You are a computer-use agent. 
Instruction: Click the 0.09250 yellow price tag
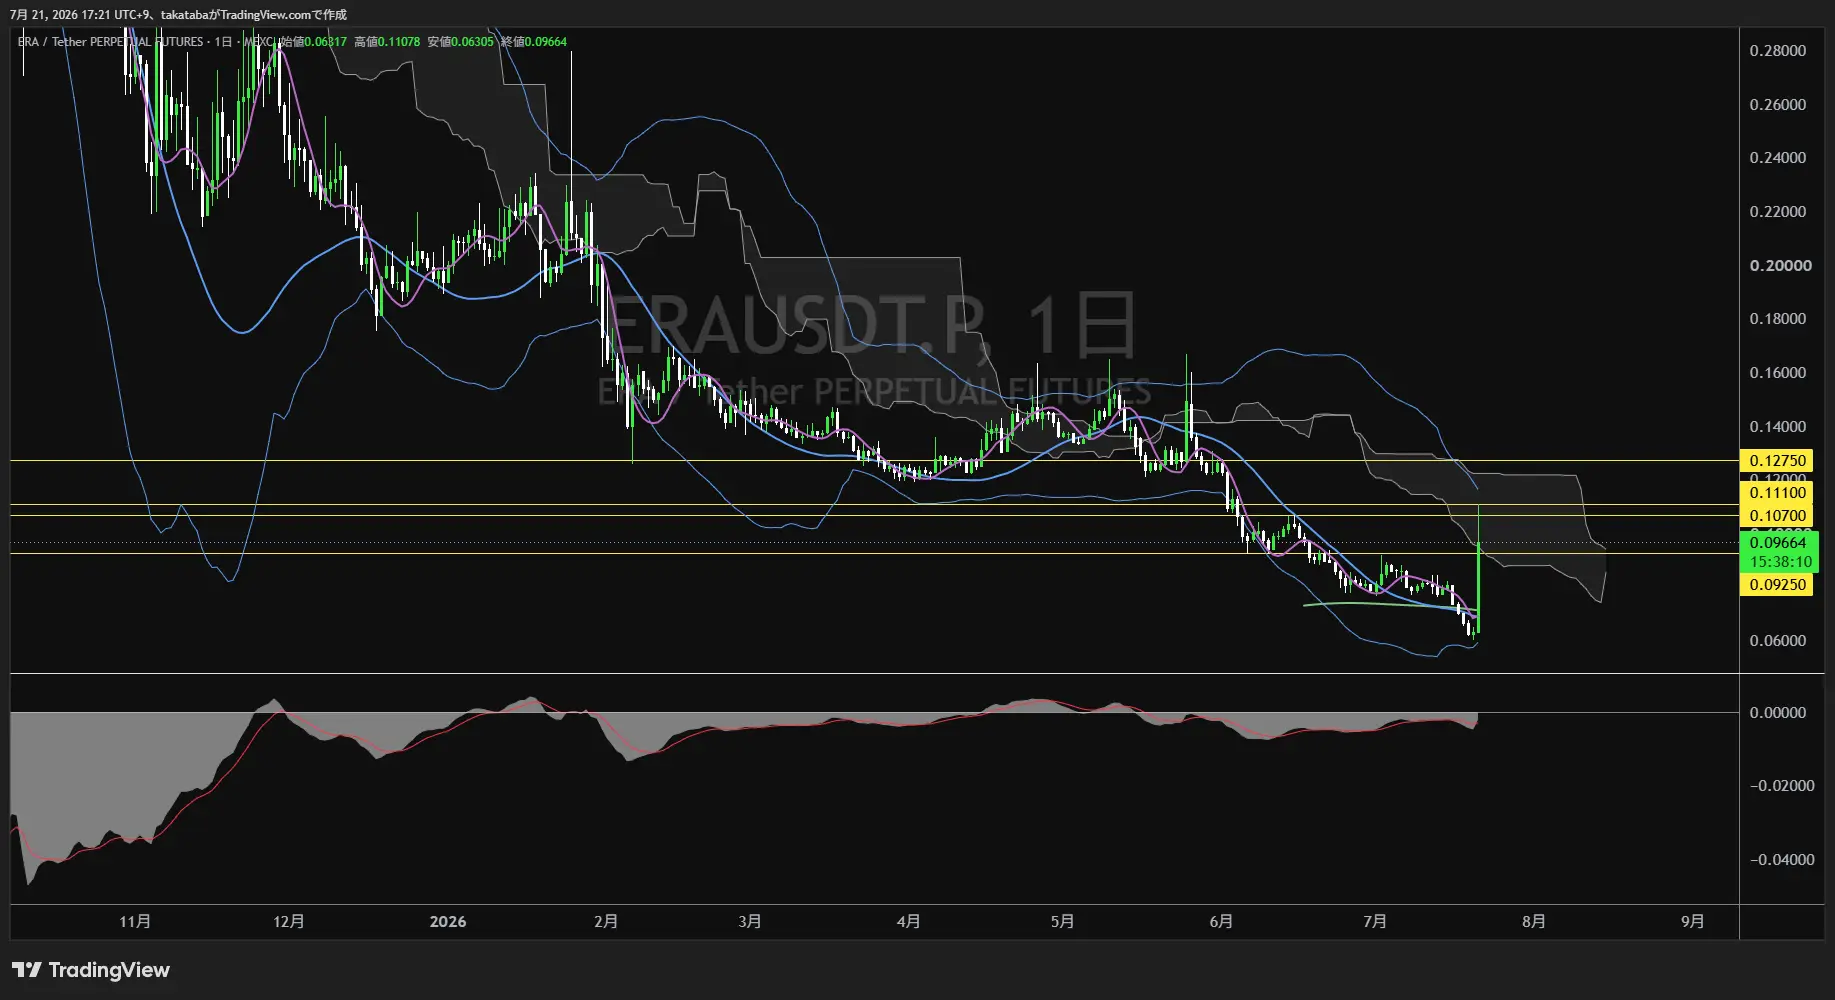click(1777, 584)
